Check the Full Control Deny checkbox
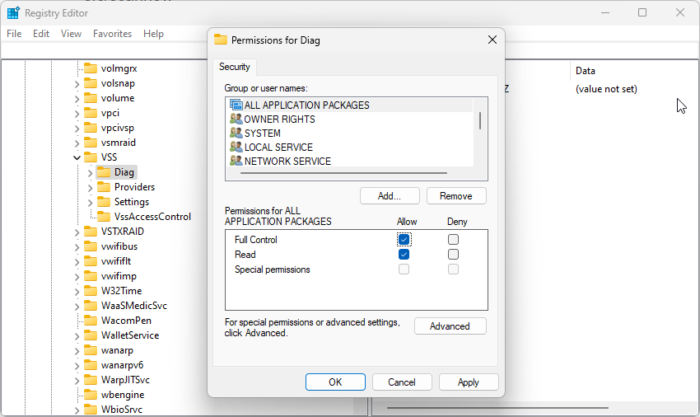Image resolution: width=700 pixels, height=417 pixels. click(454, 240)
